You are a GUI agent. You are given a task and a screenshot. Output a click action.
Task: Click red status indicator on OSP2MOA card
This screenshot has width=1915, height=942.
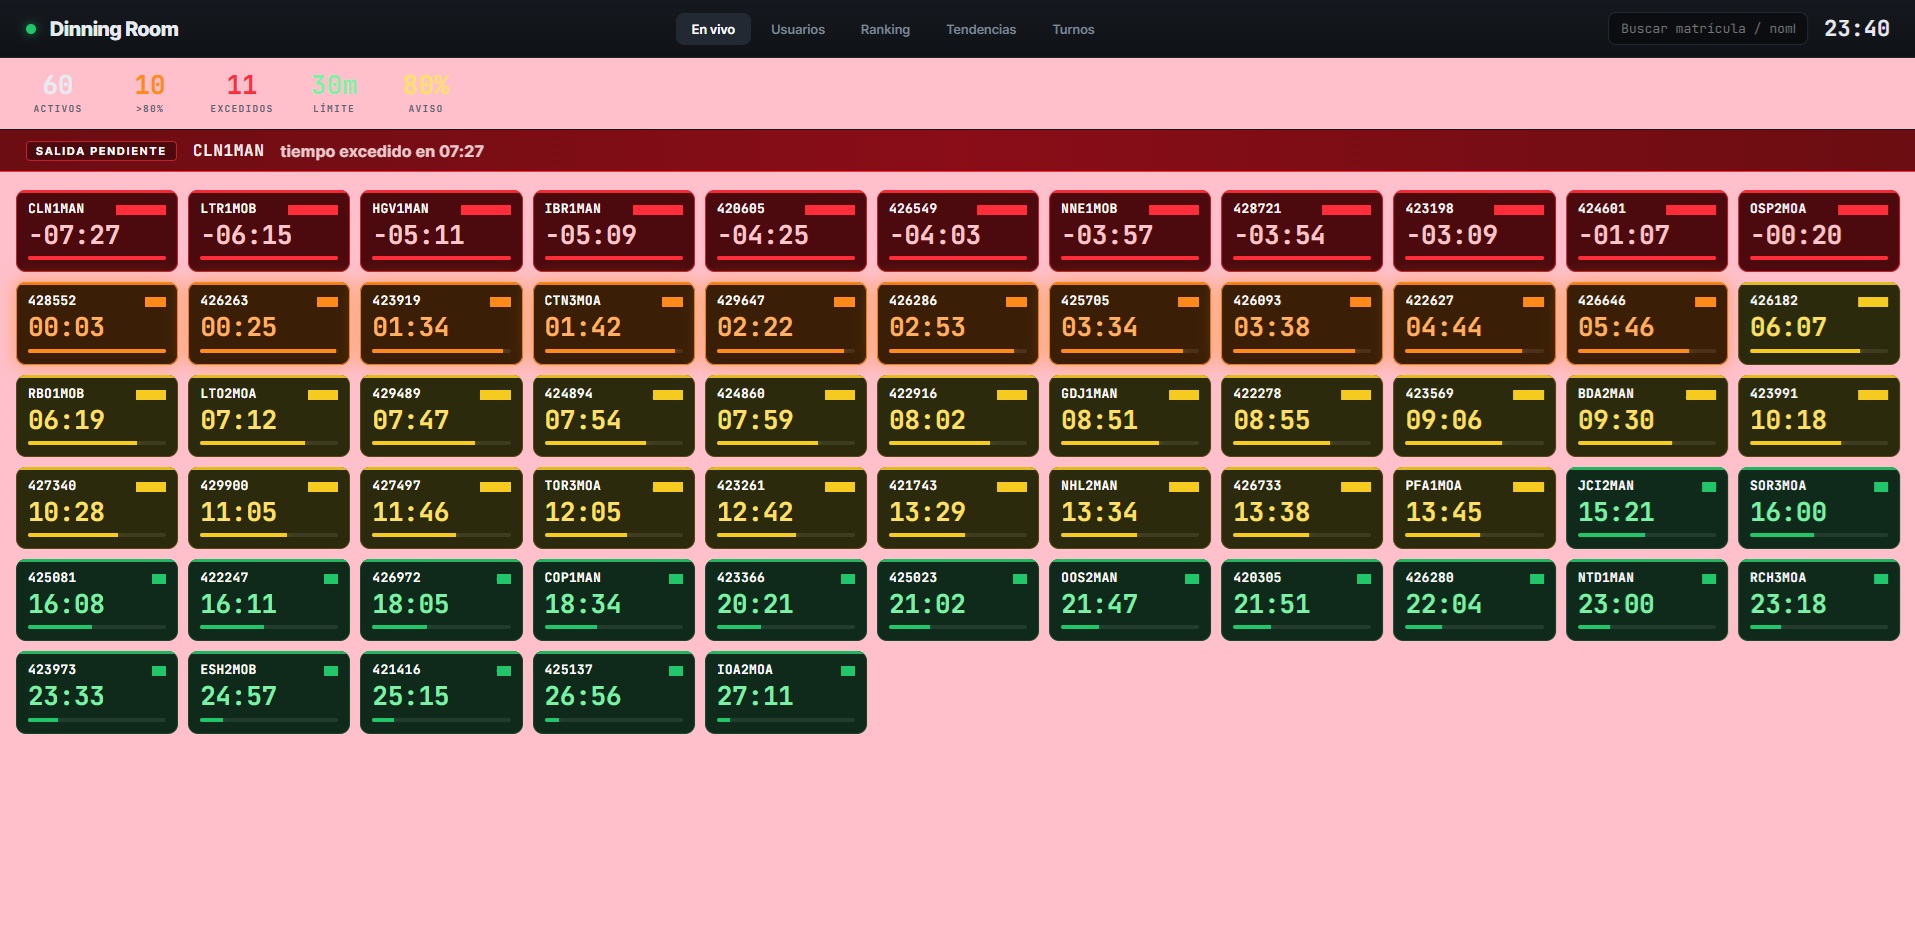[1863, 210]
